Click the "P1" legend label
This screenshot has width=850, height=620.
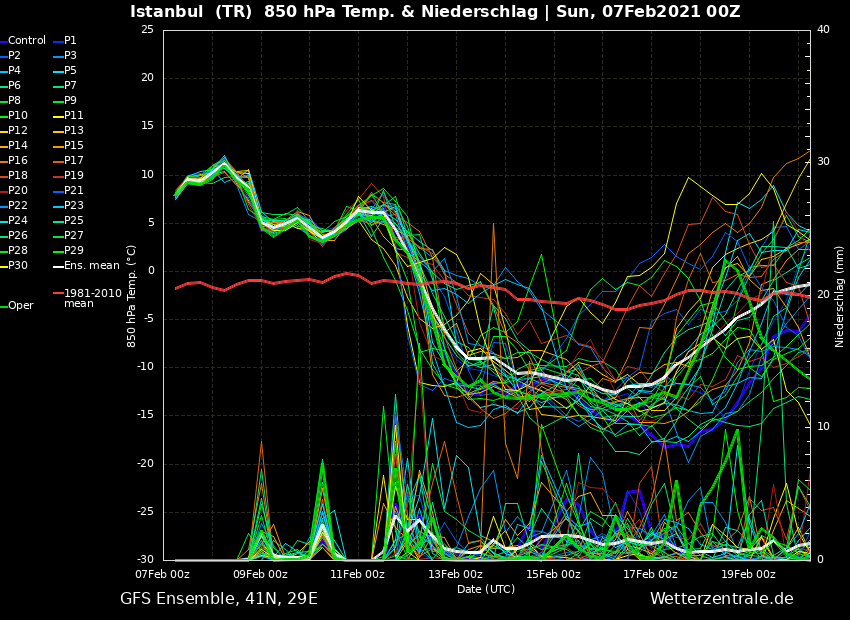click(70, 41)
